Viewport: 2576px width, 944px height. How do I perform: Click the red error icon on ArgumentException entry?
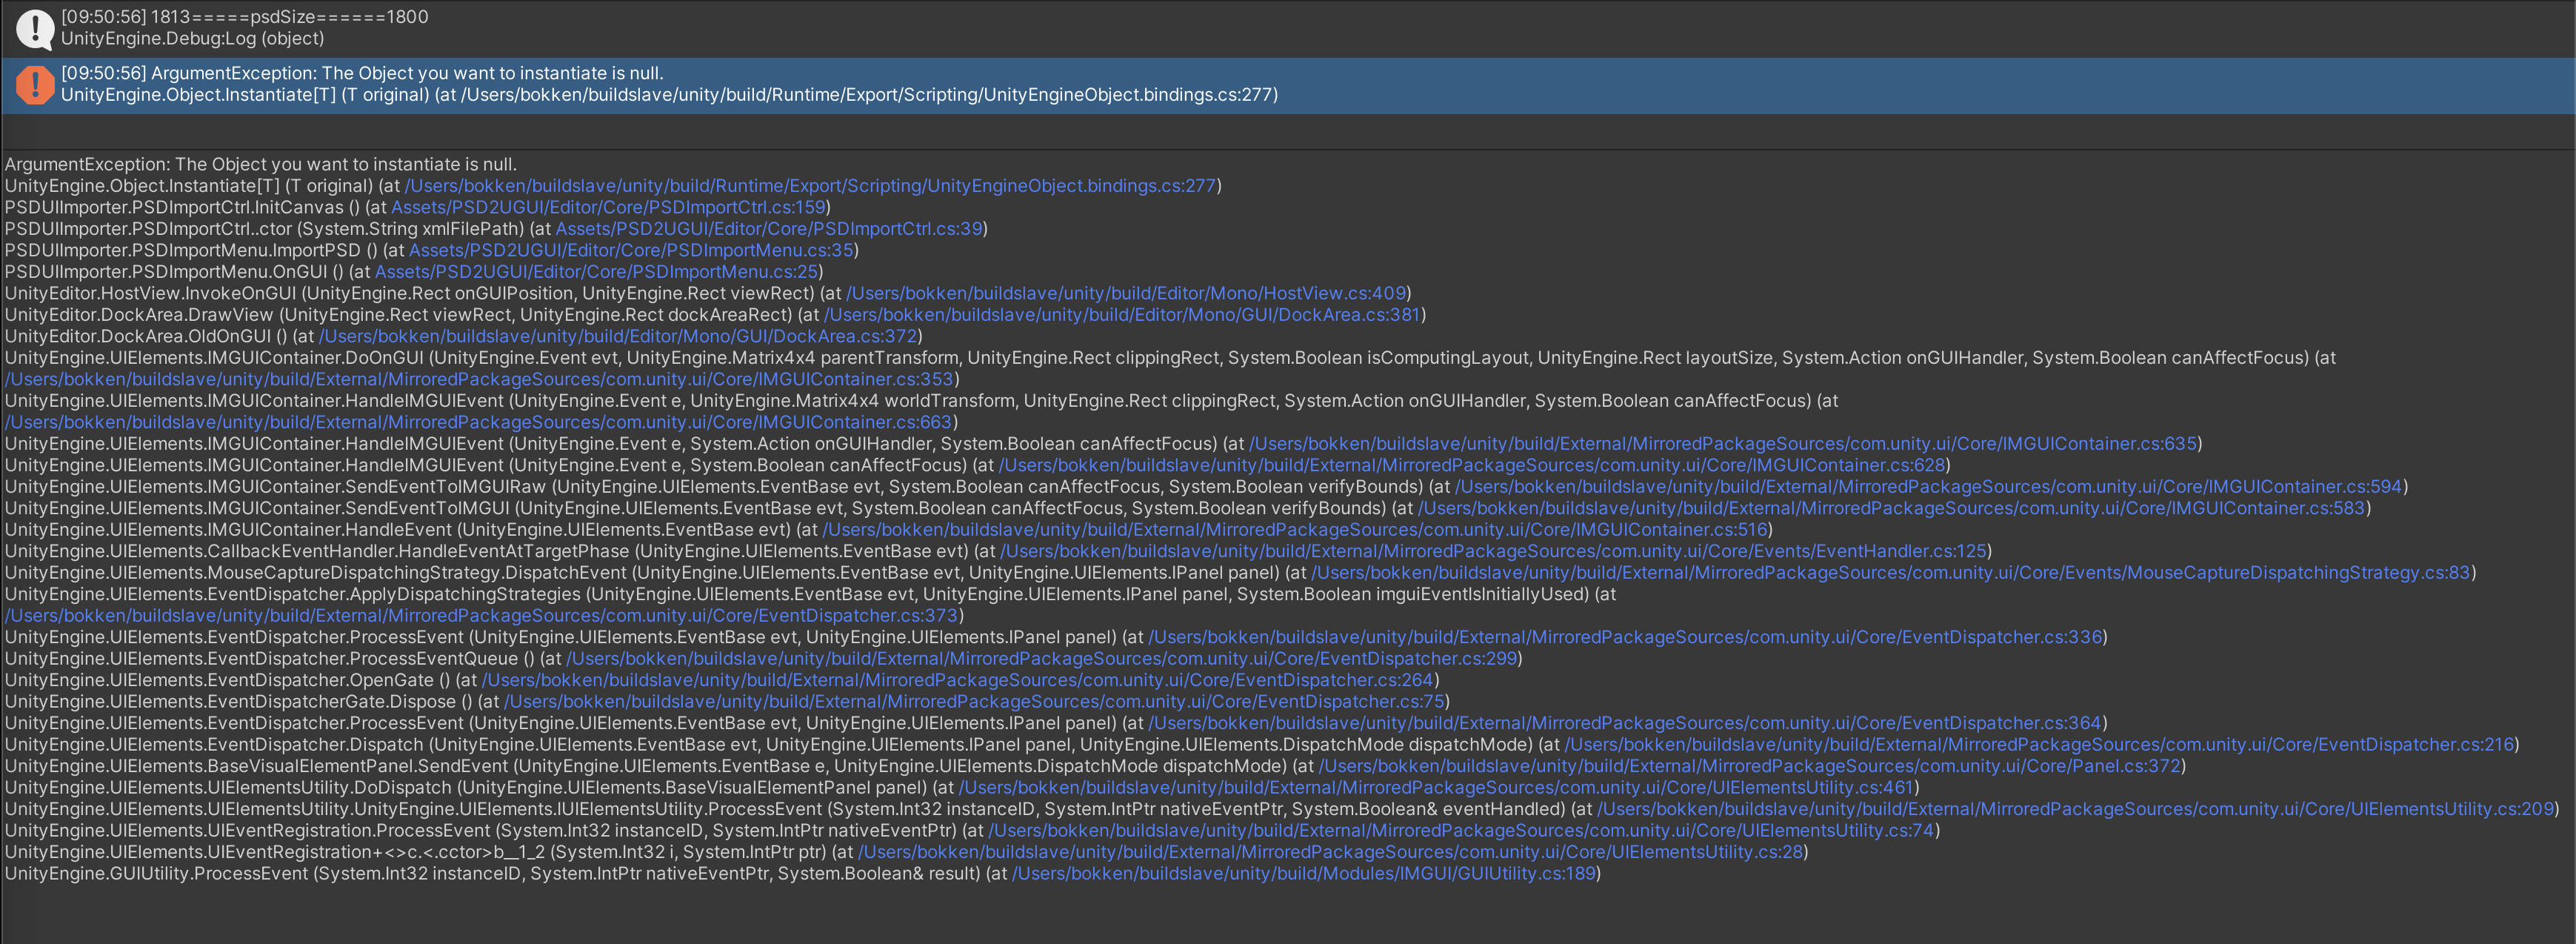coord(35,85)
